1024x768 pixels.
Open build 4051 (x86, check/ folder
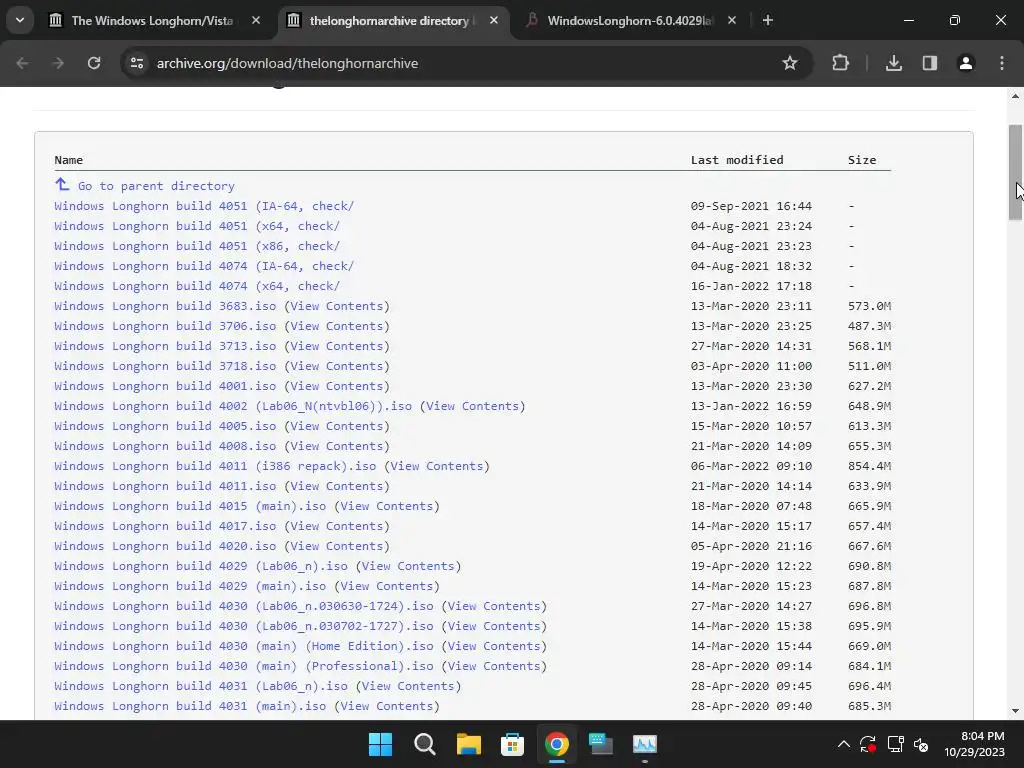point(197,246)
